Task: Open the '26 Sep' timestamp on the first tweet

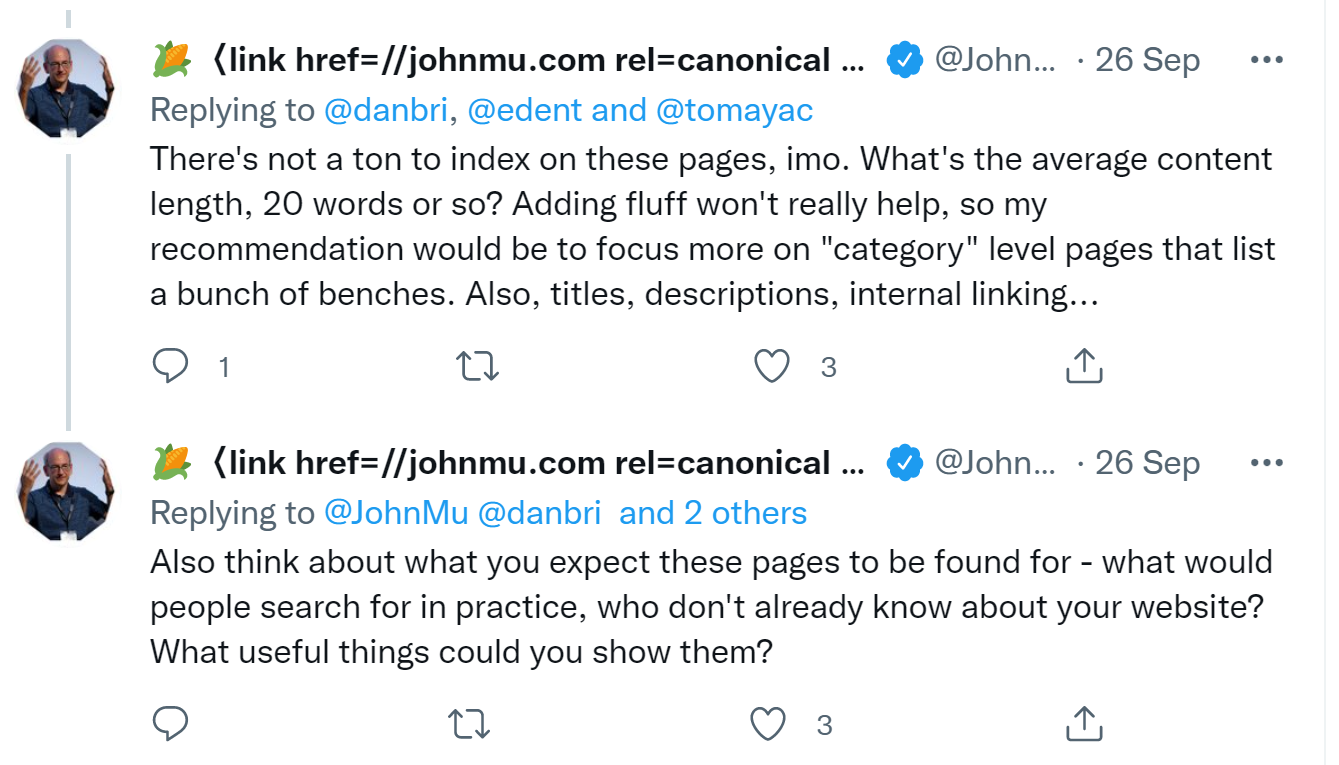Action: pyautogui.click(x=1148, y=59)
